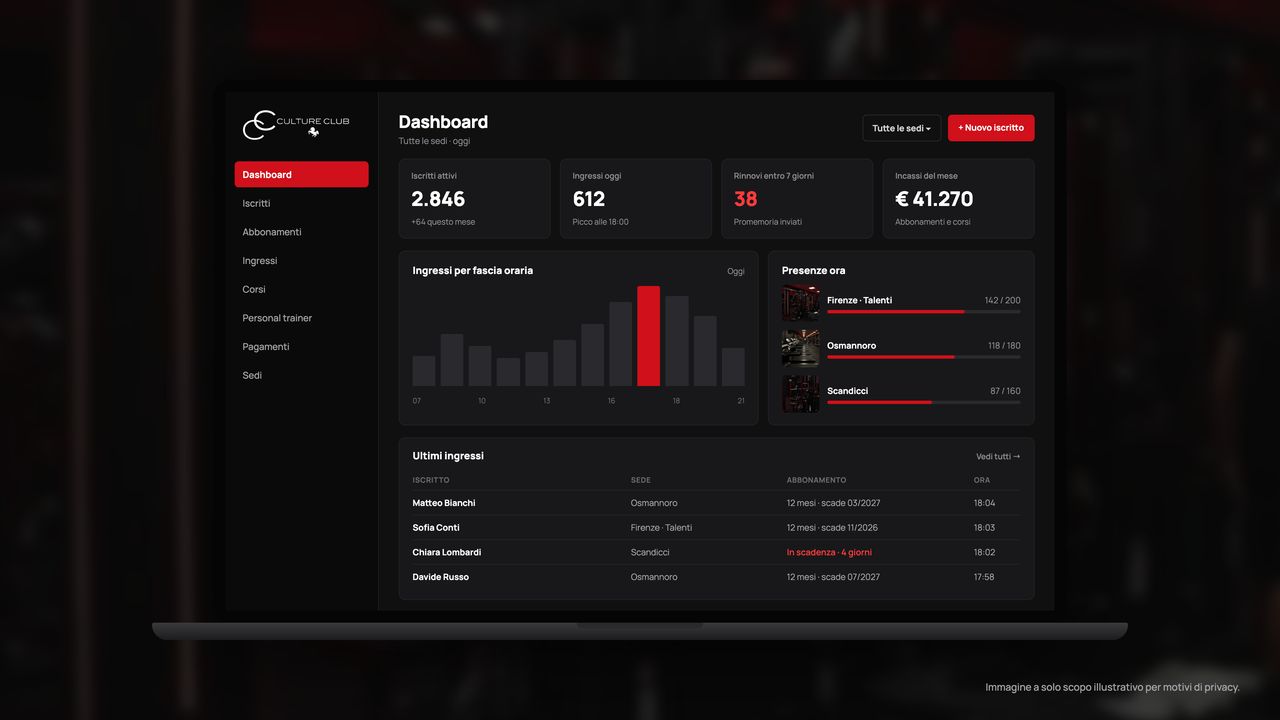This screenshot has height=720, width=1280.
Task: Click the Scandicci cell in Chiara's row
Action: (650, 552)
